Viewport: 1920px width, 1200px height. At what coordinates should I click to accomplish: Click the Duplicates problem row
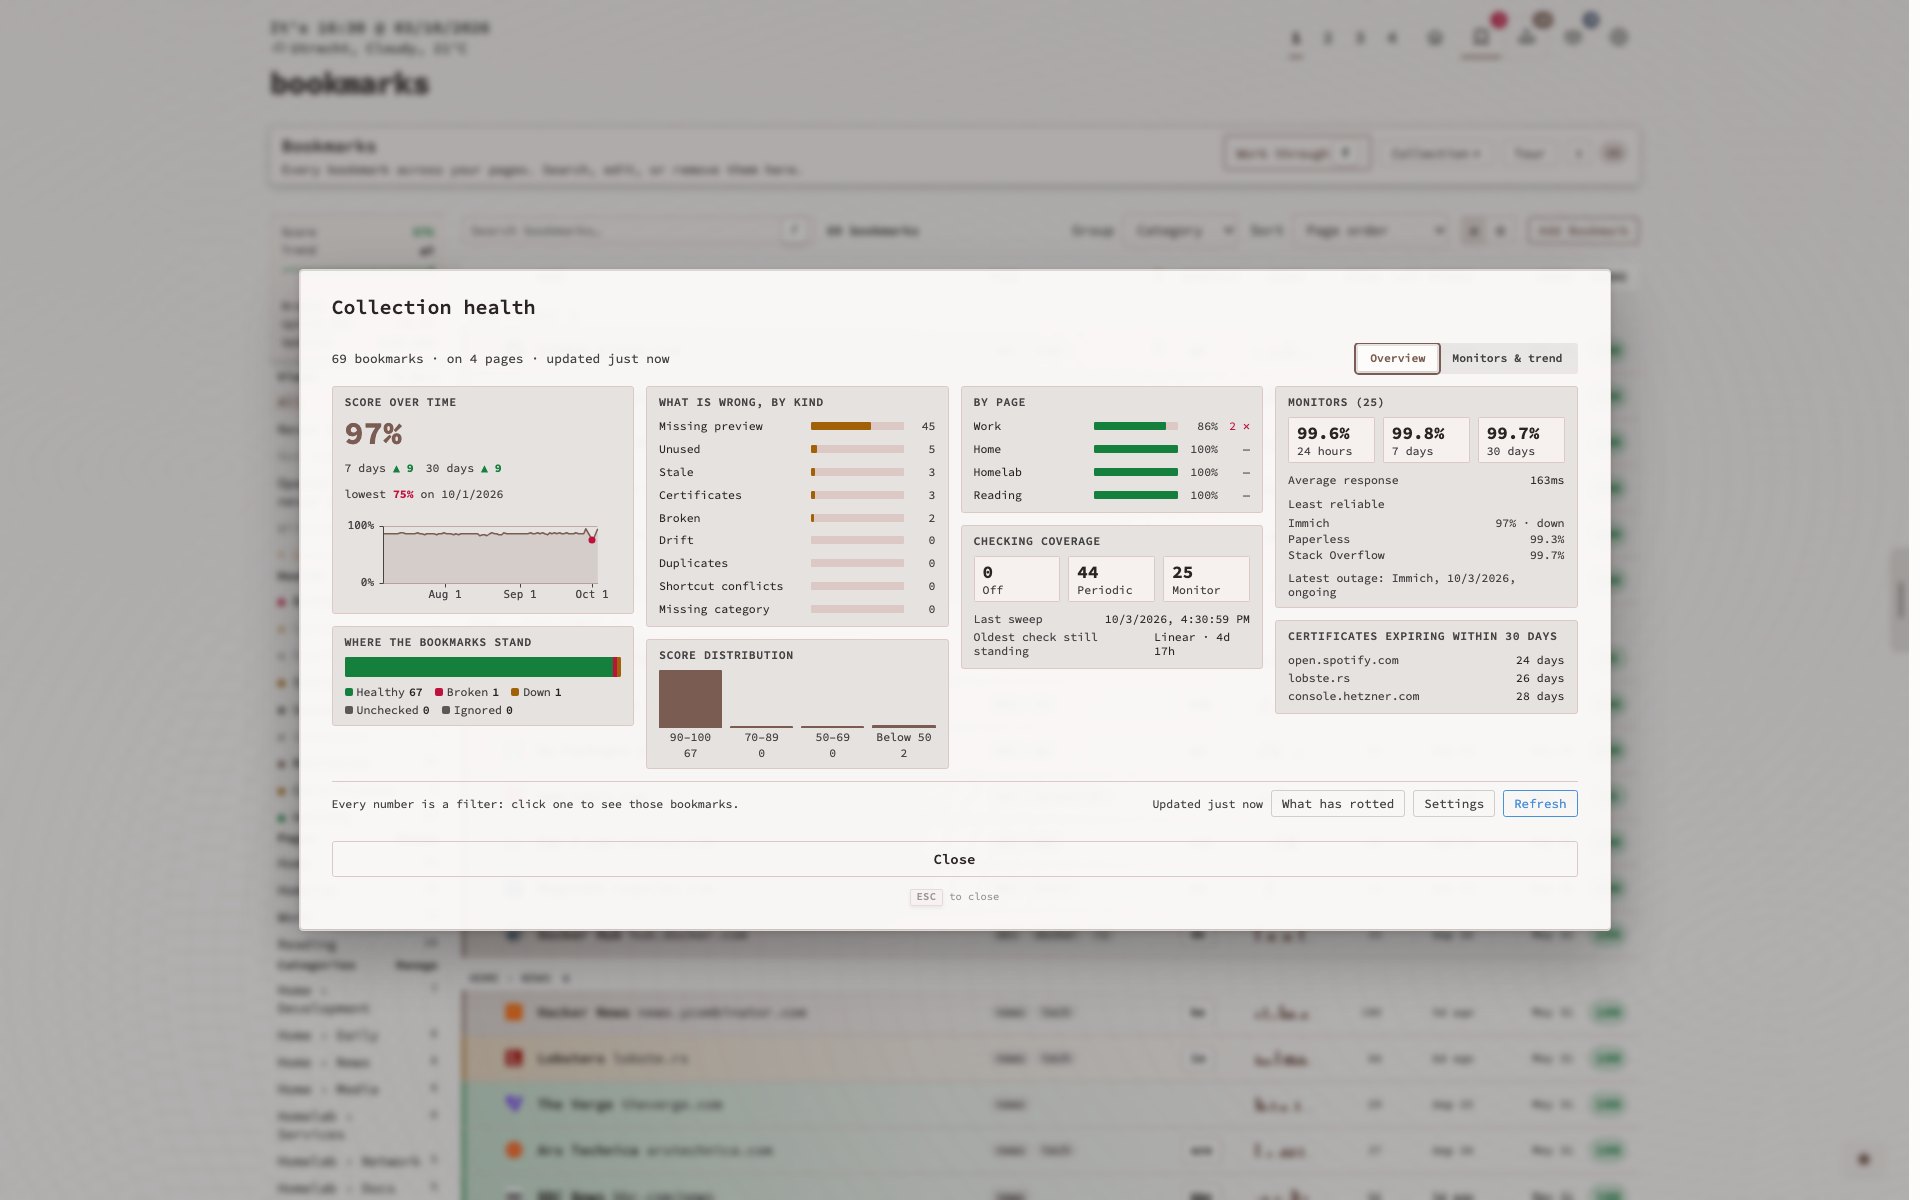(x=797, y=563)
